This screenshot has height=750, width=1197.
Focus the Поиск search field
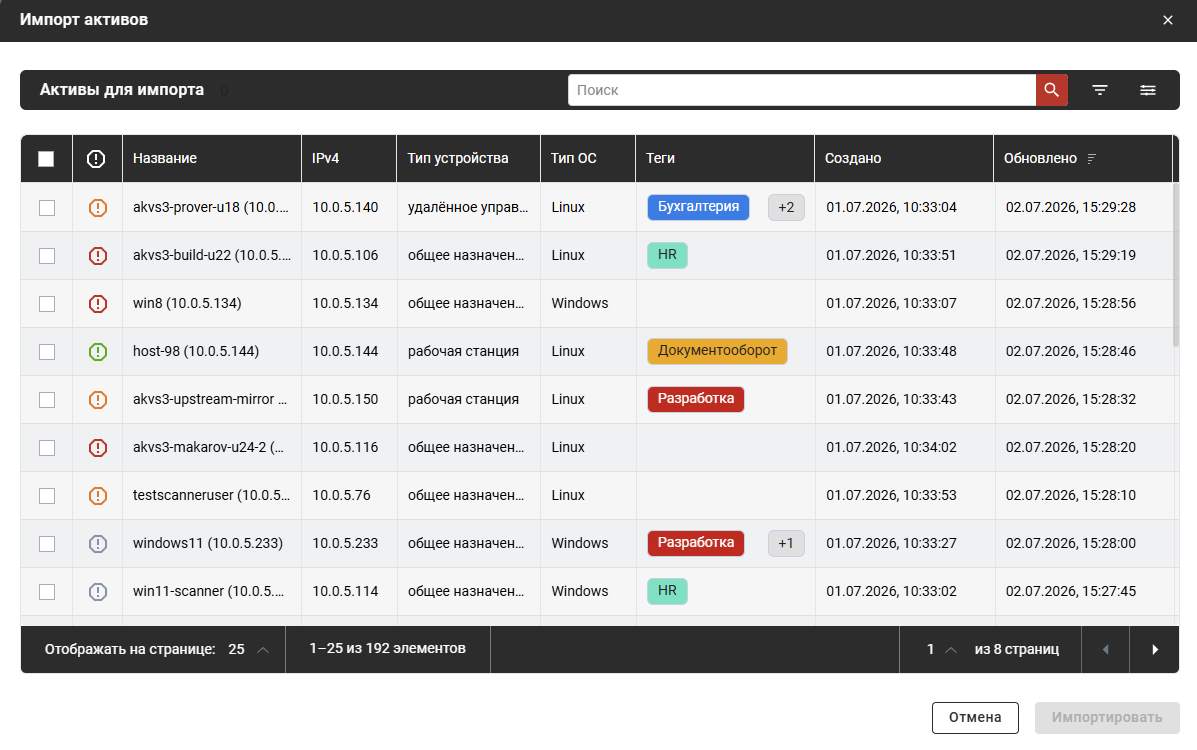coord(802,90)
